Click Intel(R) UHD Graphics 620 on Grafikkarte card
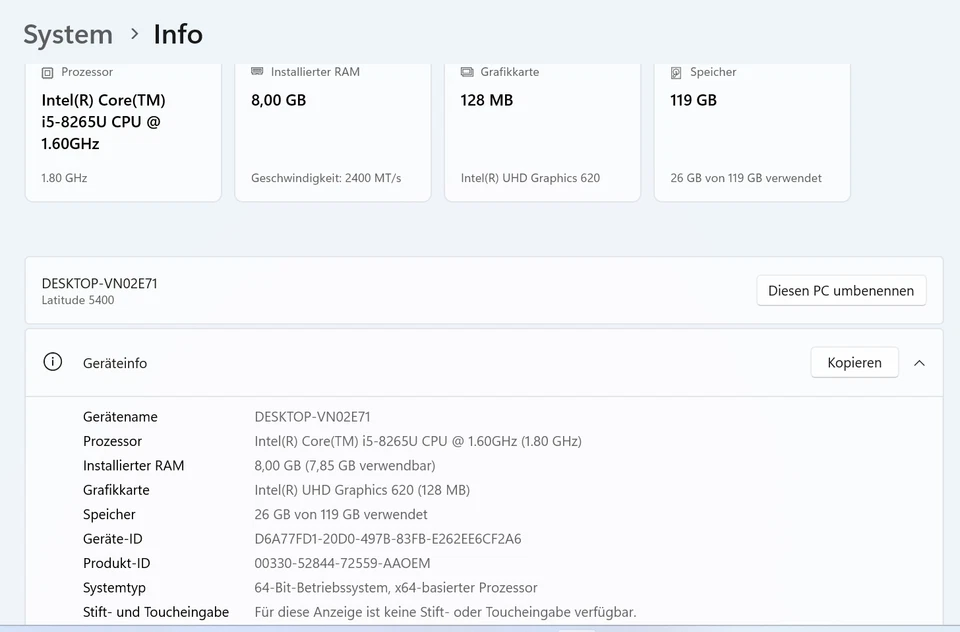The height and width of the screenshot is (632, 960). click(530, 178)
